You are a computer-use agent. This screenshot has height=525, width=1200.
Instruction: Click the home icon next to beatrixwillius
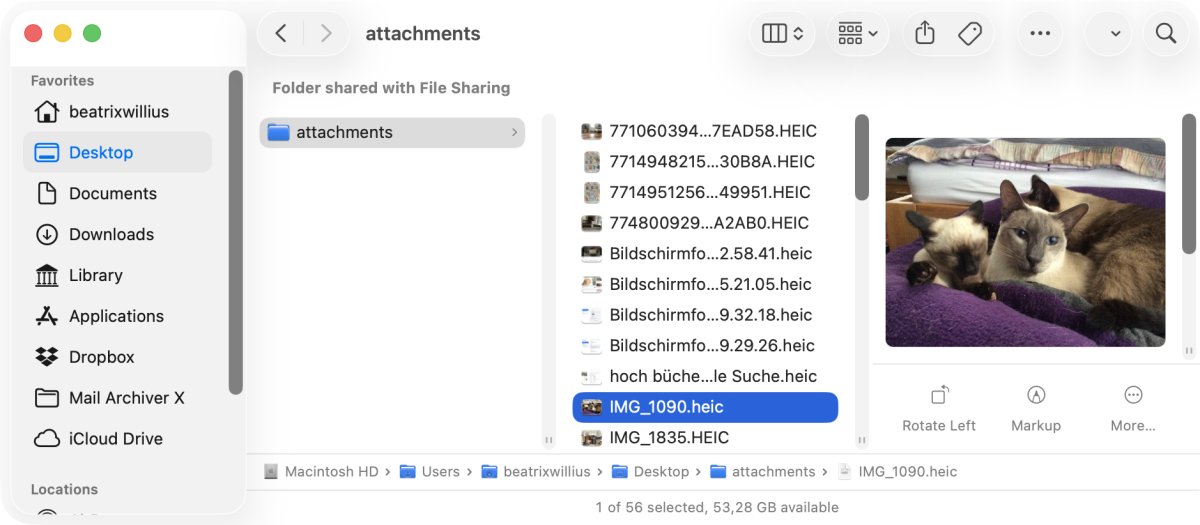click(46, 111)
